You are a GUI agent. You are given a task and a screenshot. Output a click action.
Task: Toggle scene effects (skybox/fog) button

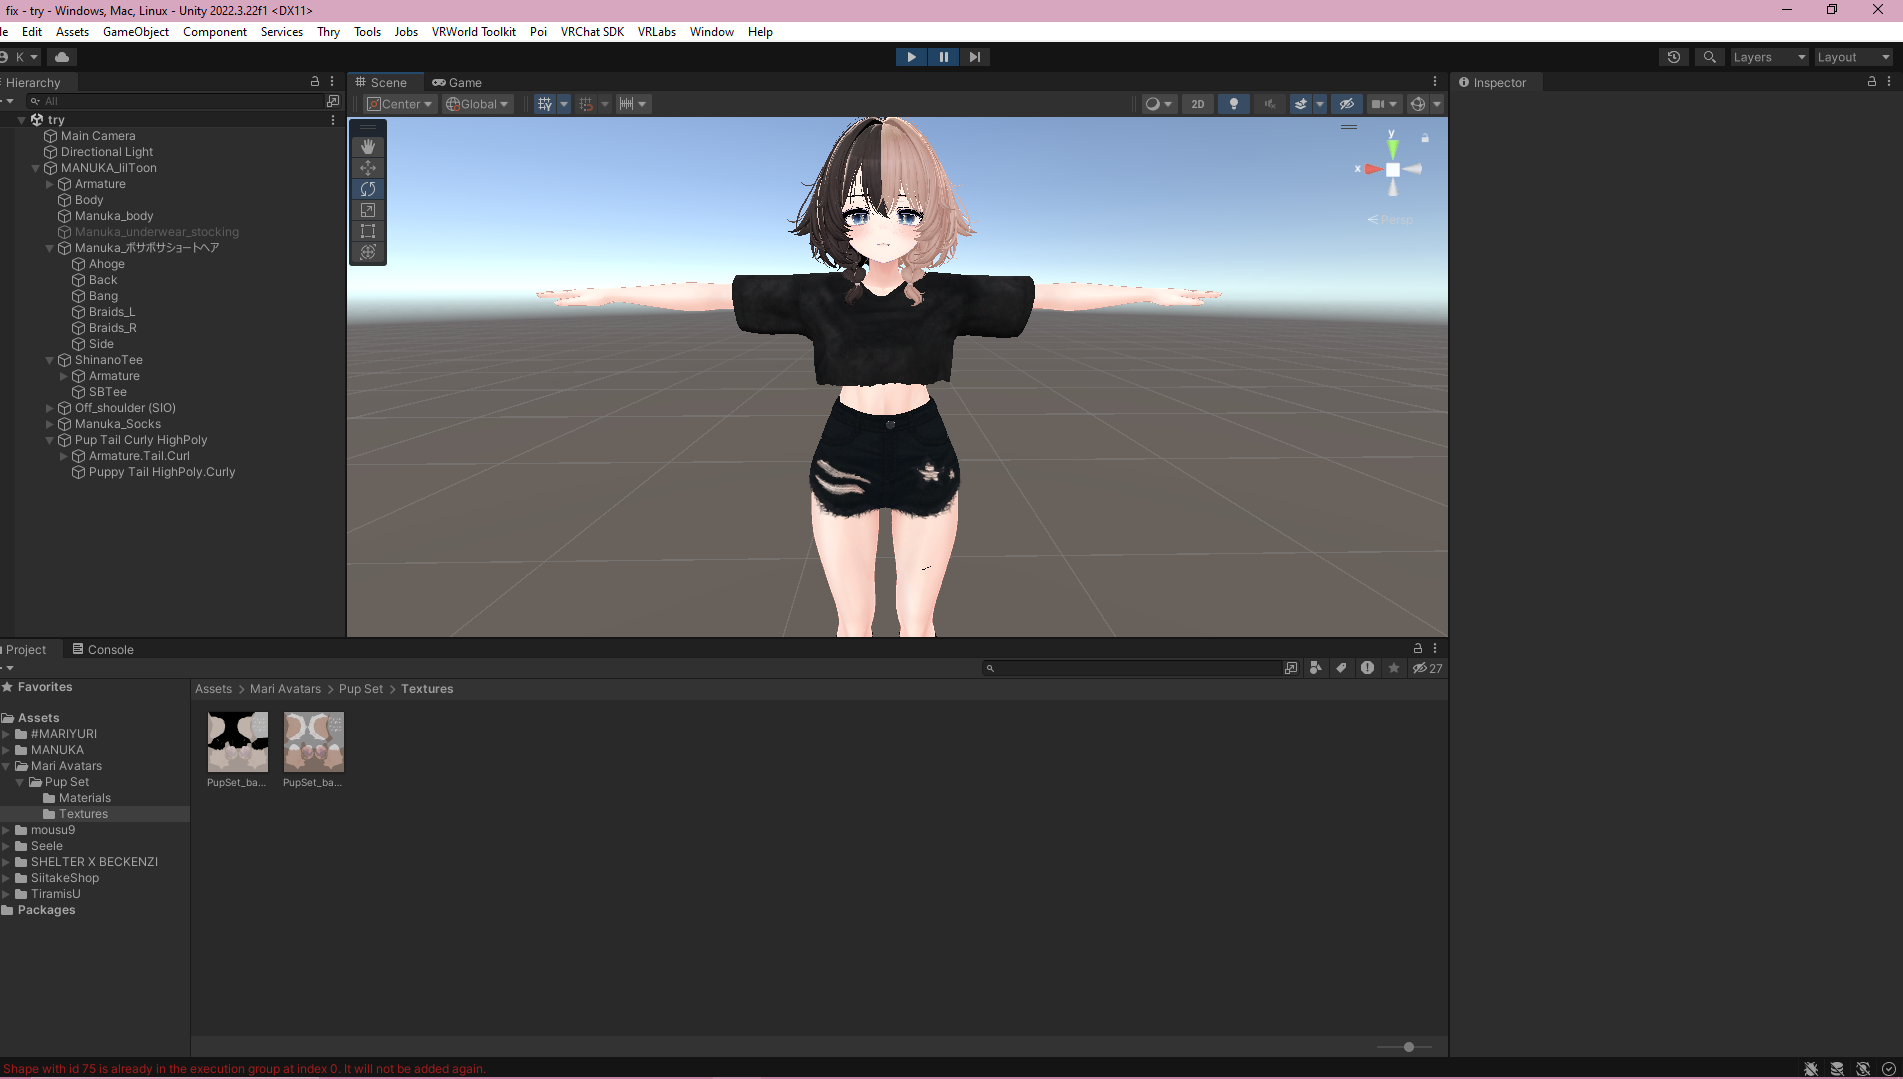pos(1300,104)
